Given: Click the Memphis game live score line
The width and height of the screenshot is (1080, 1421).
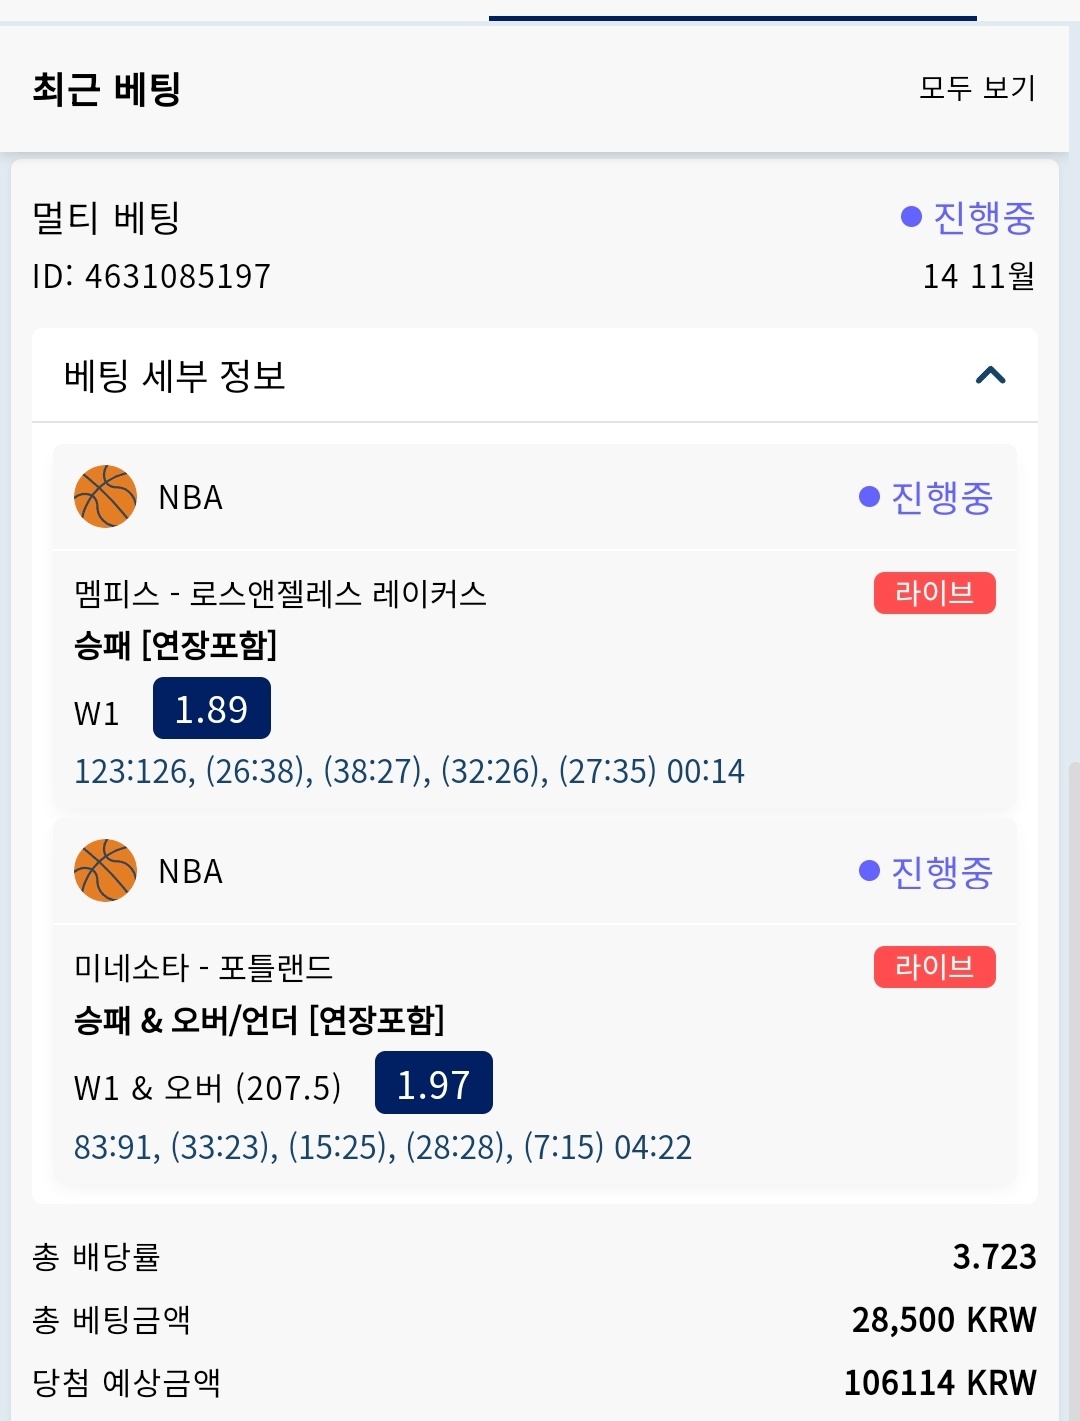Looking at the screenshot, I should pyautogui.click(x=409, y=771).
